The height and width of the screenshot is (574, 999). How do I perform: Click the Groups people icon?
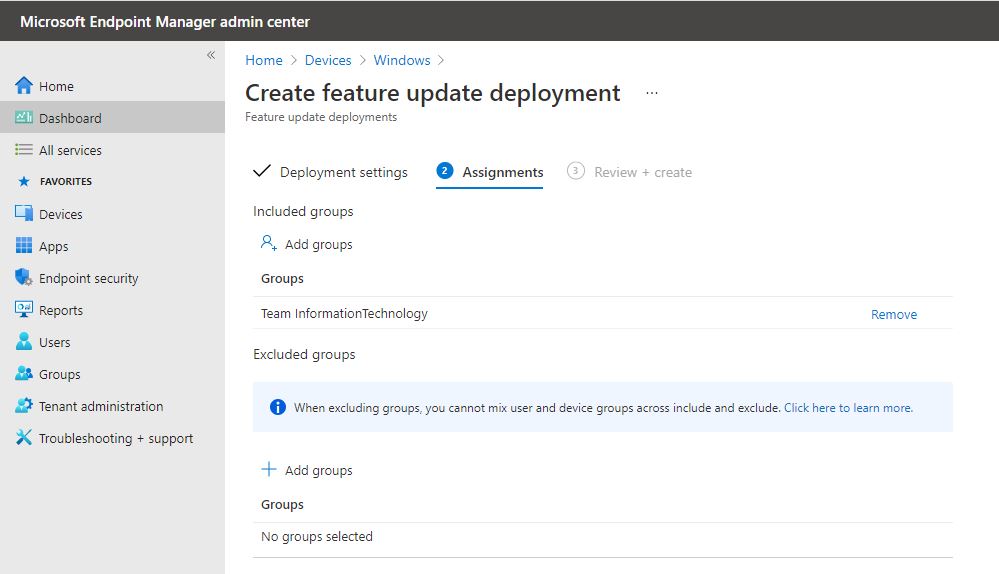24,373
